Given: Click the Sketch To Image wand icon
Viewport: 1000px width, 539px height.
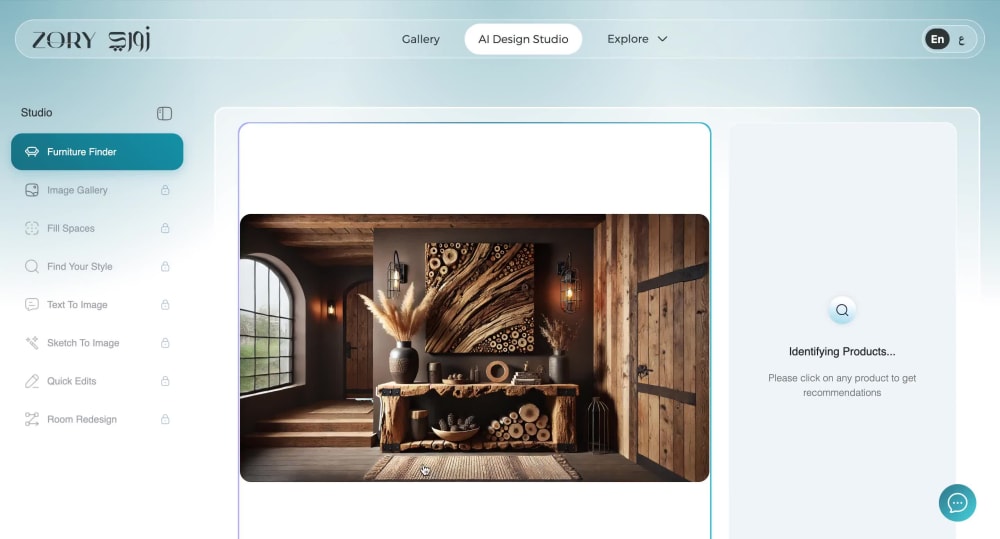Looking at the screenshot, I should [32, 343].
